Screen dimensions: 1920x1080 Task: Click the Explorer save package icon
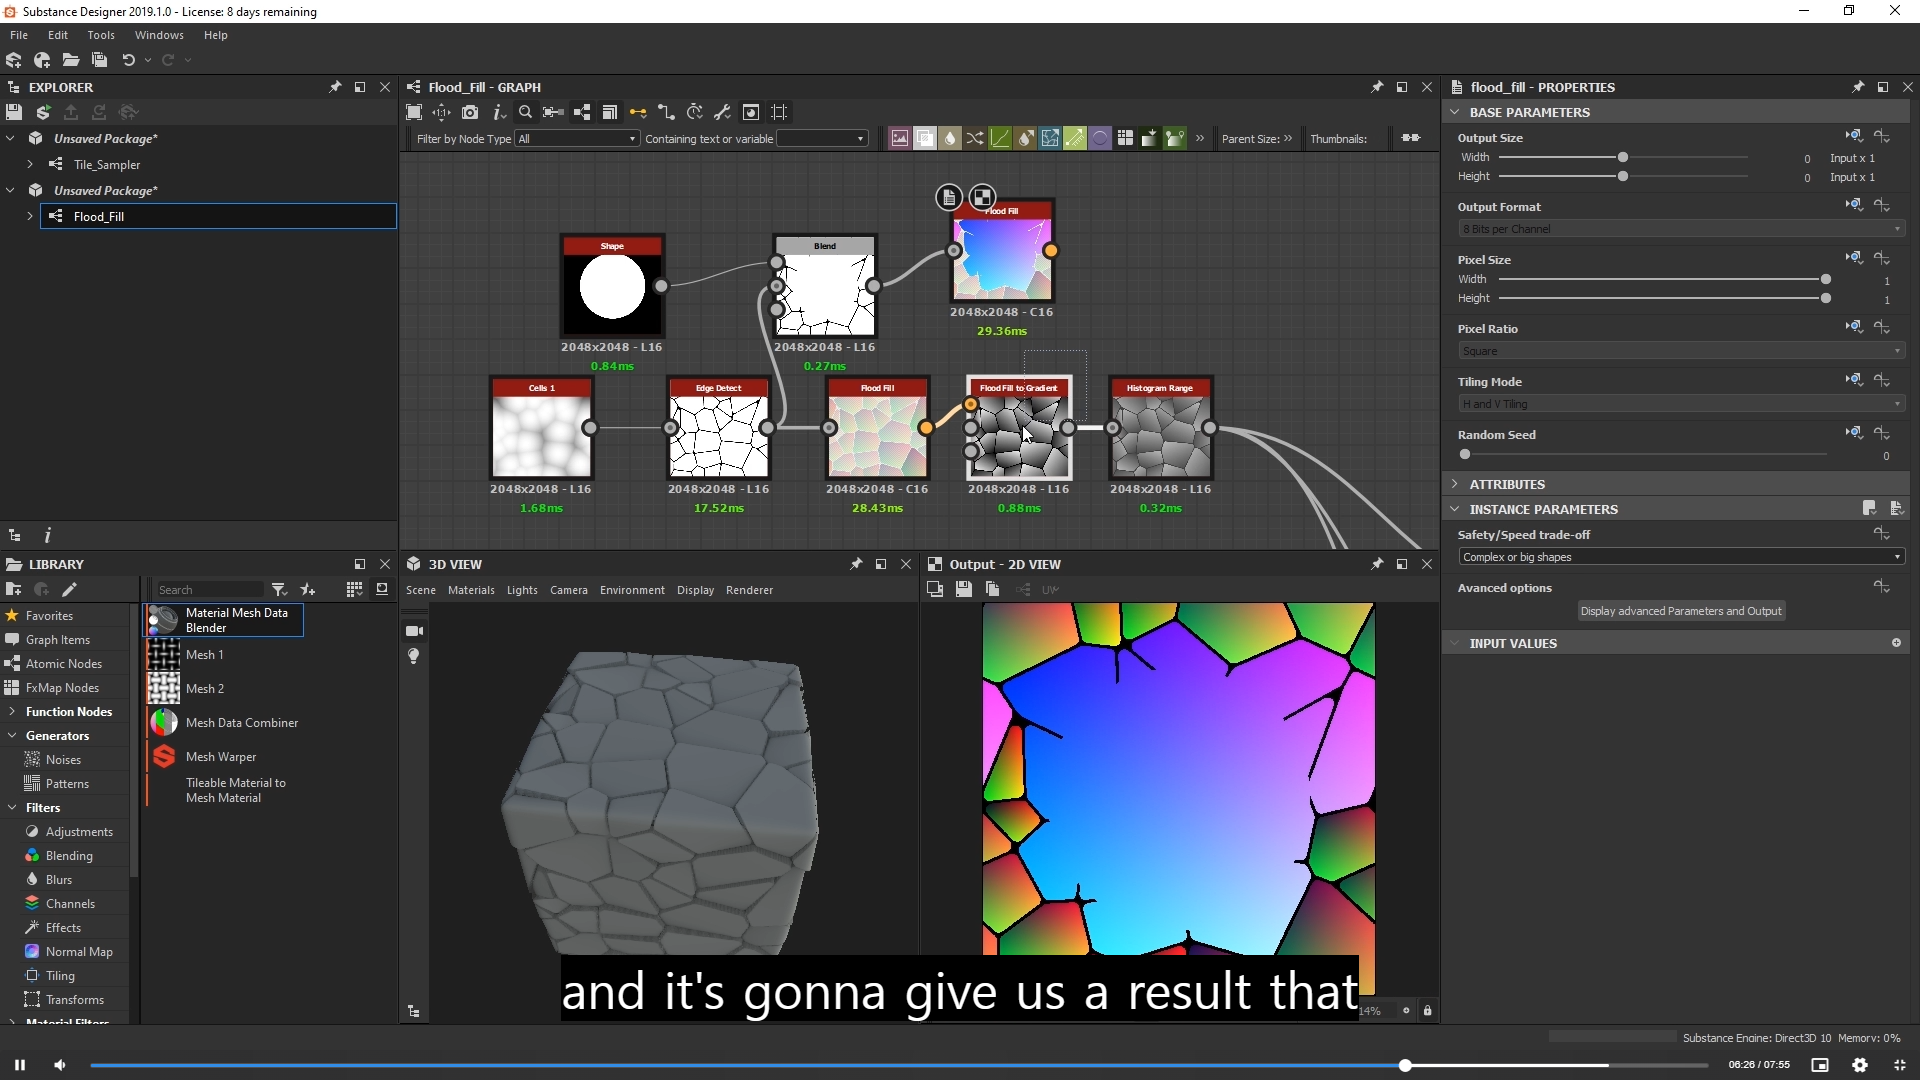click(x=14, y=112)
